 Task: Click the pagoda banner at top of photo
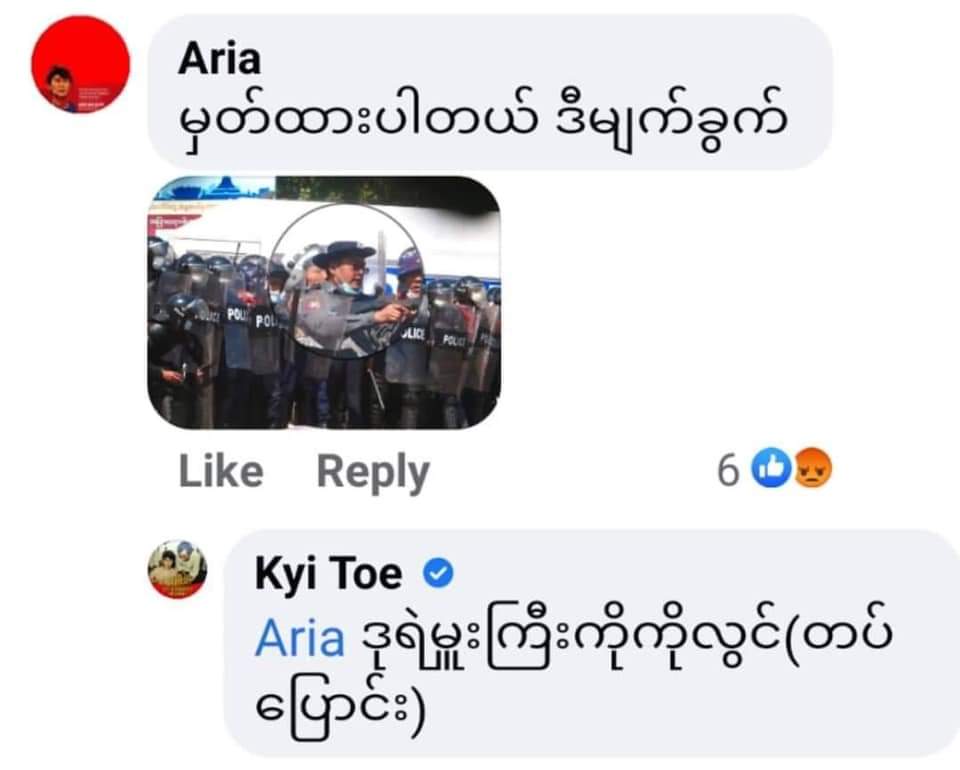(211, 189)
